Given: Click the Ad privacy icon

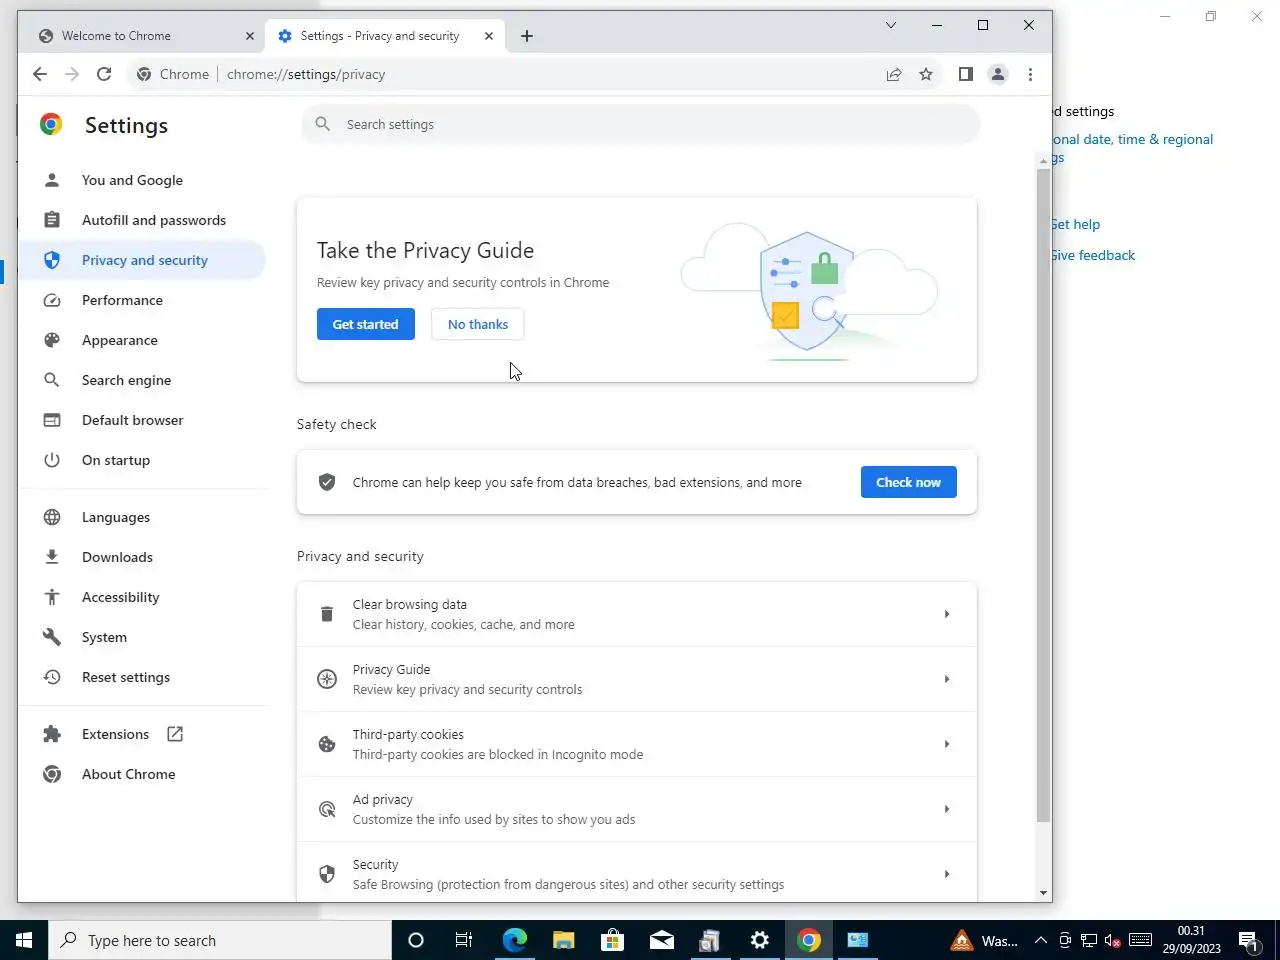Looking at the screenshot, I should coord(326,809).
